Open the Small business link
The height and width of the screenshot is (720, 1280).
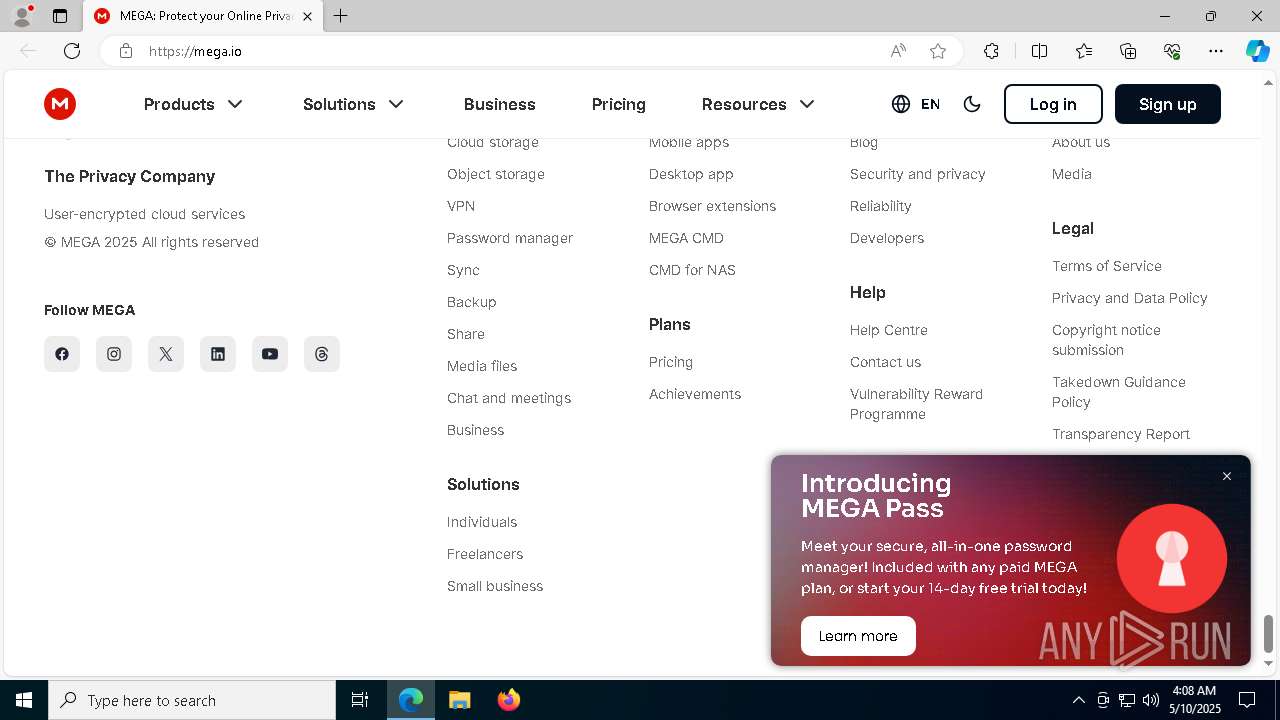495,586
